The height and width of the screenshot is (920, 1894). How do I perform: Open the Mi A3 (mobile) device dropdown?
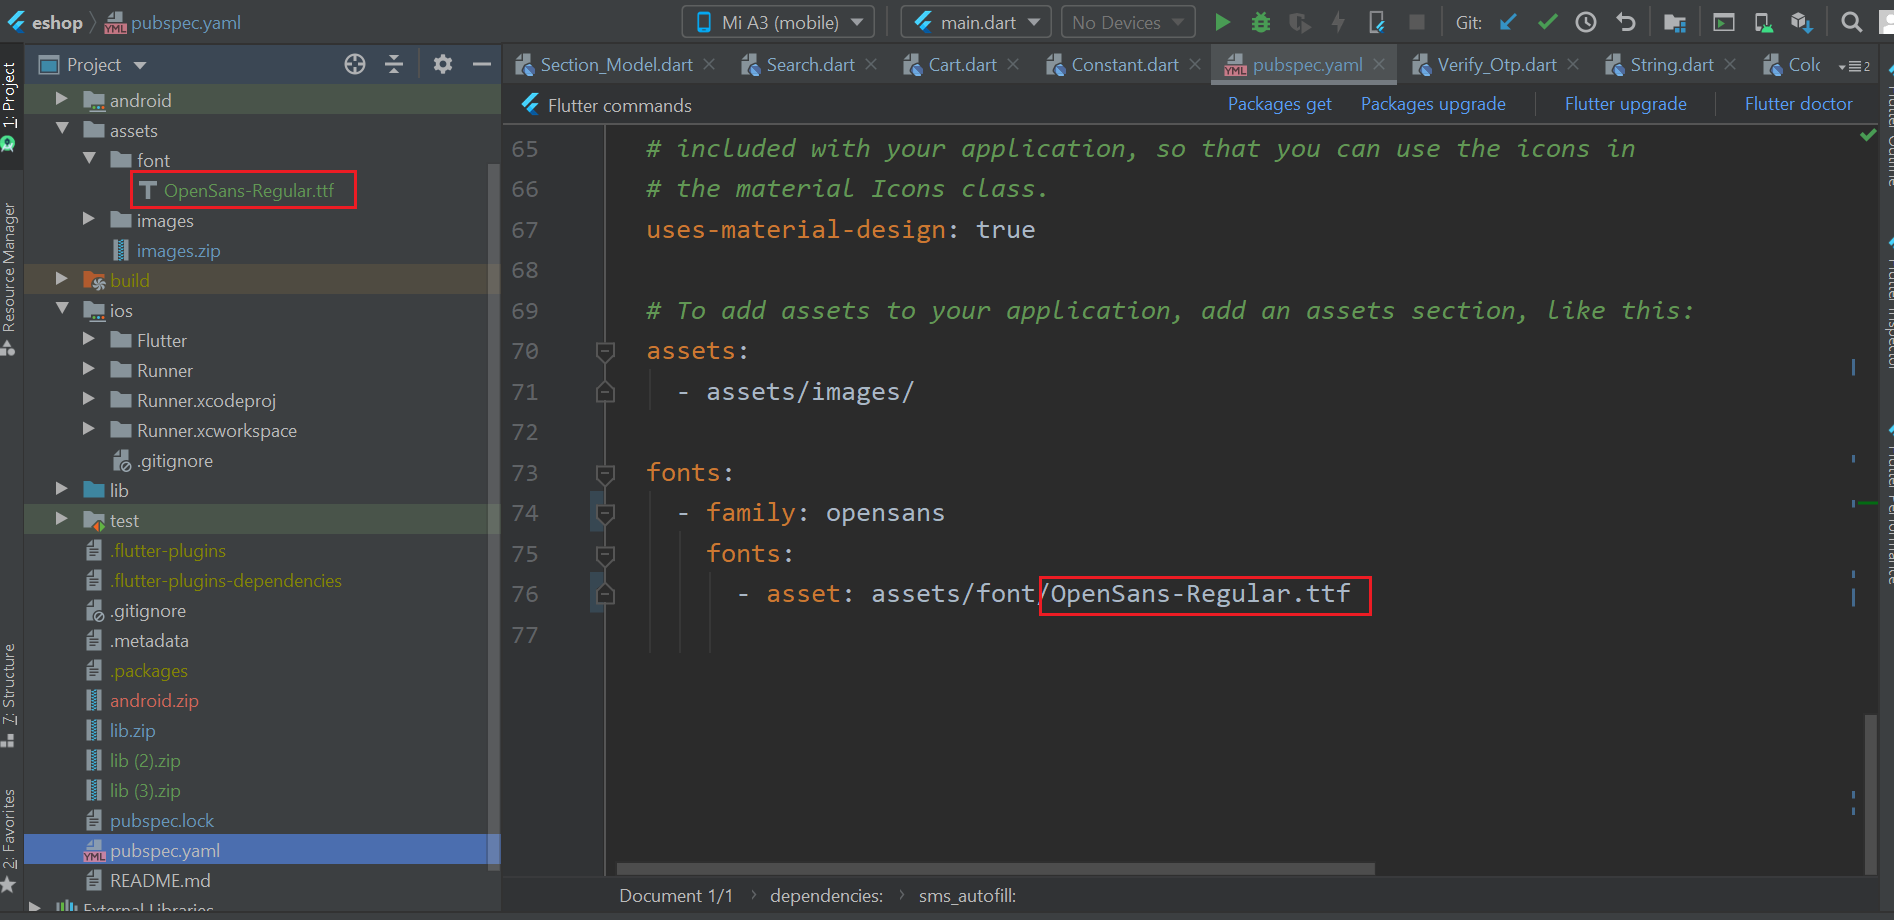pos(778,22)
